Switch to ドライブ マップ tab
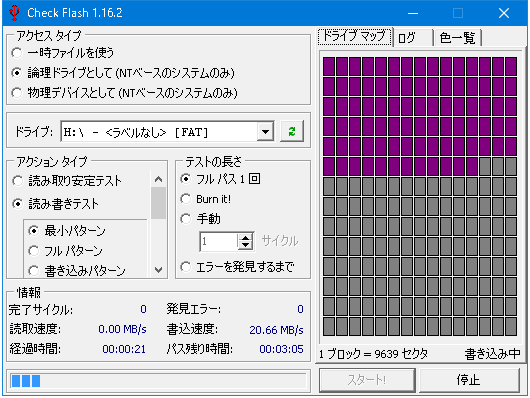Screen dimensions: 530x398 (354, 36)
